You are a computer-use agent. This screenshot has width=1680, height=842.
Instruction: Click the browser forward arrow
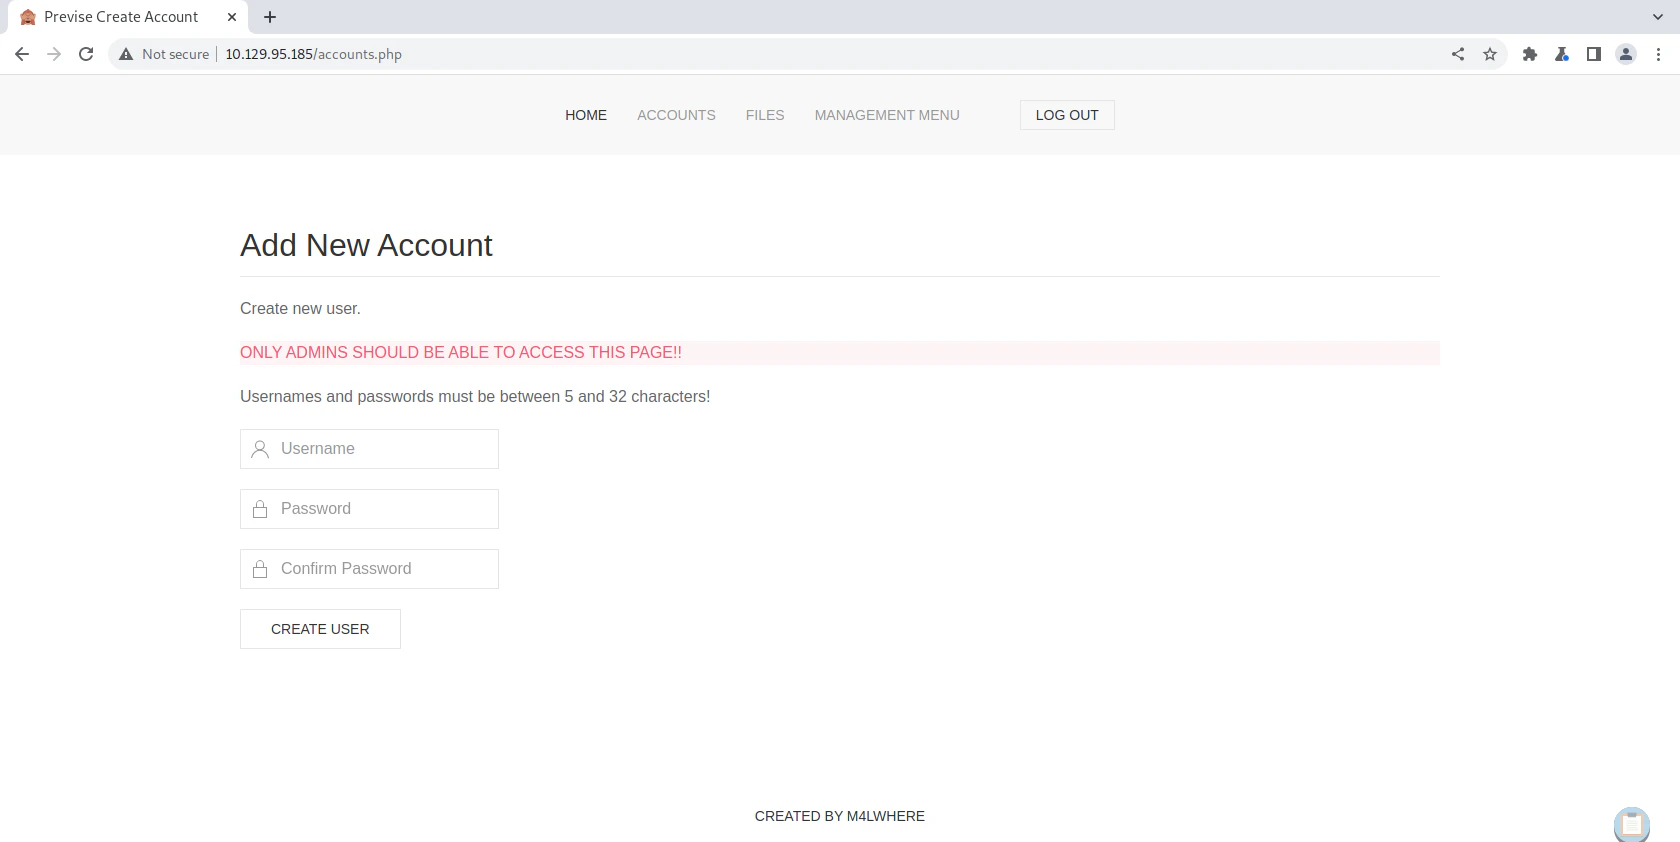pos(54,54)
